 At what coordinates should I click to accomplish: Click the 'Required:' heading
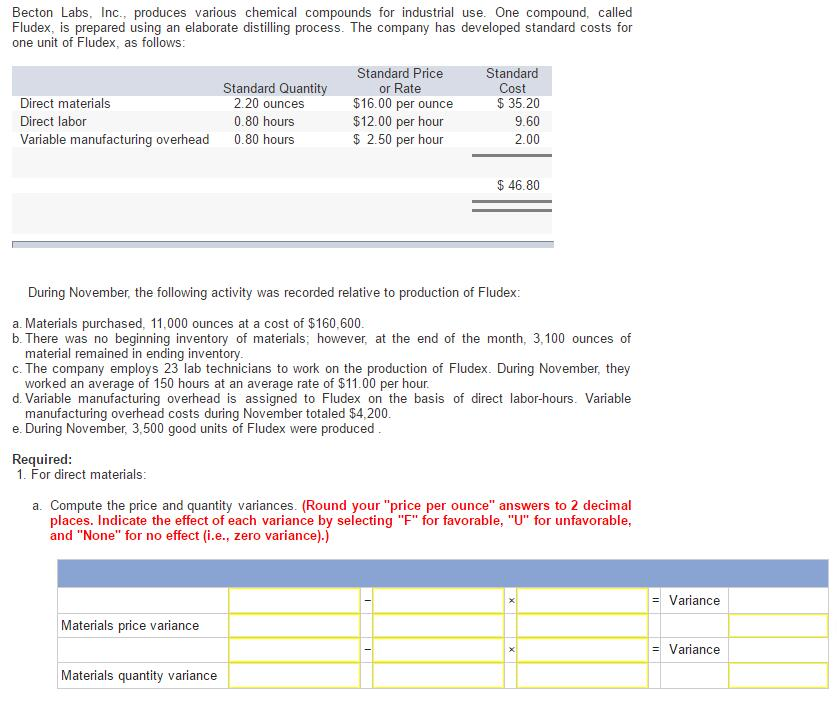click(x=42, y=459)
